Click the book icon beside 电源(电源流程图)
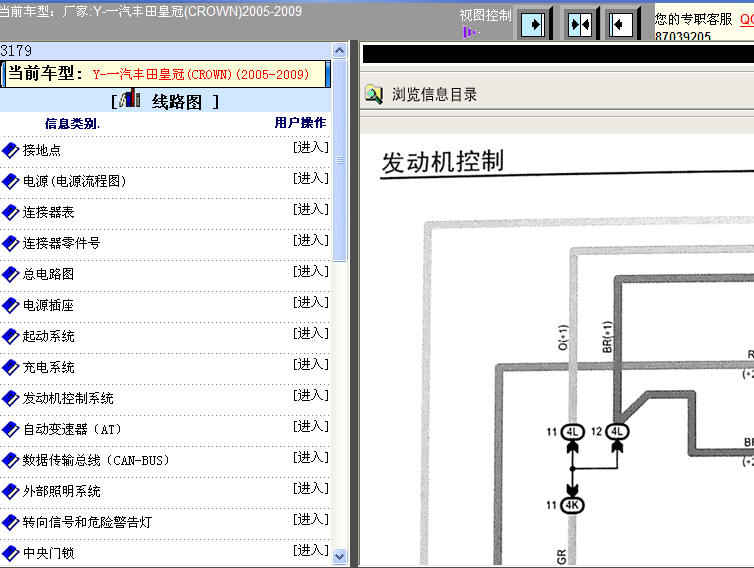Screen dimensions: 754x568 pos(10,181)
